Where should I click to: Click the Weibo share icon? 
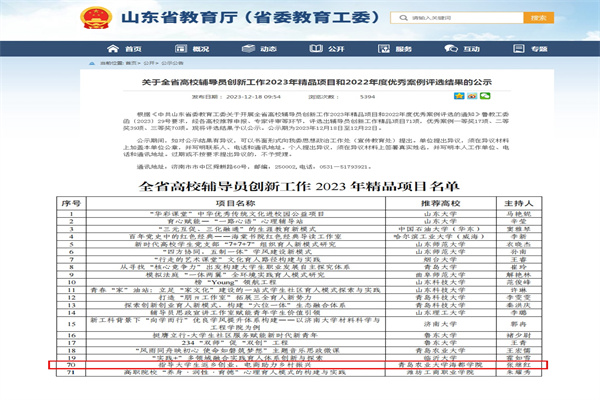[x=472, y=96]
